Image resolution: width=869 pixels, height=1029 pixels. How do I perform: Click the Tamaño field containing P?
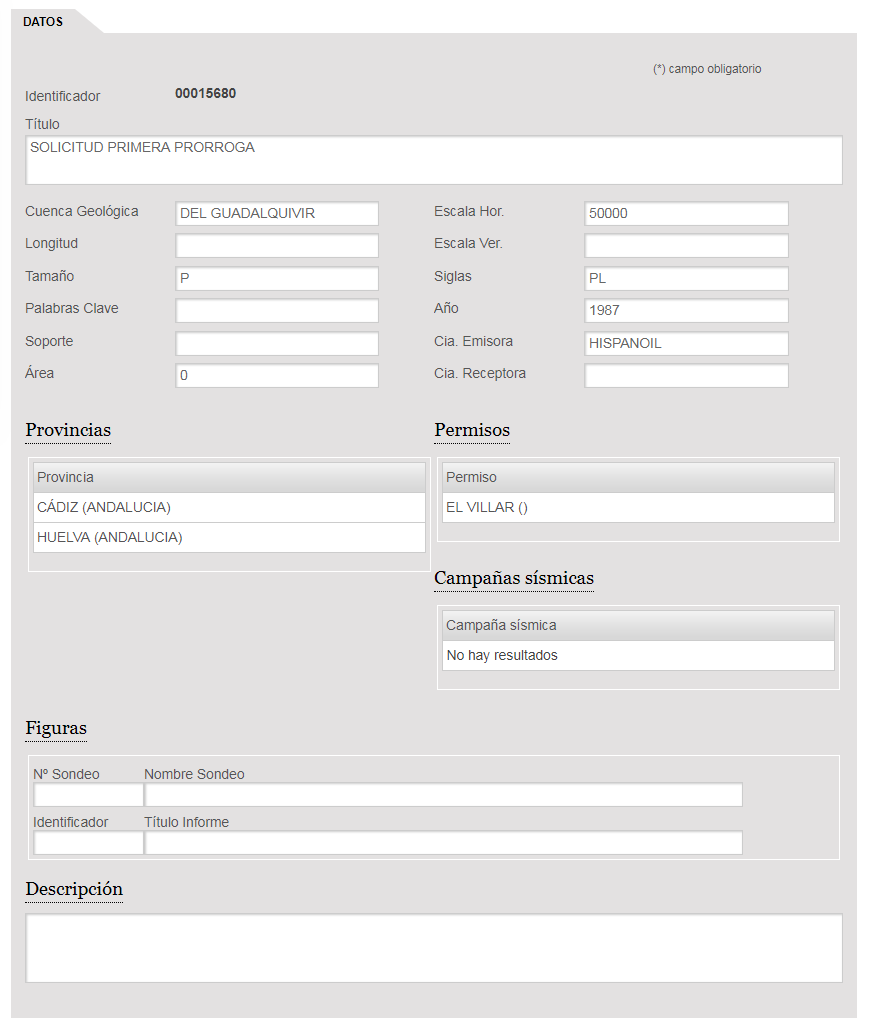point(277,279)
